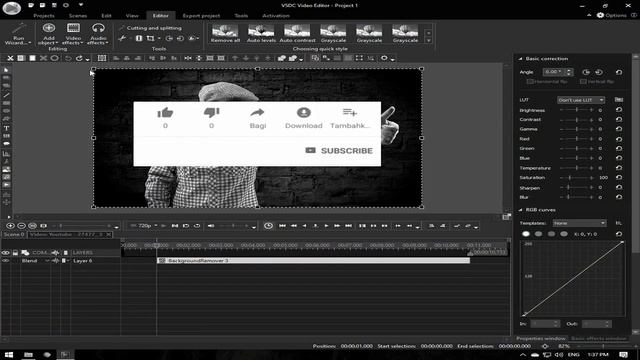
Task: Click the Angle input field
Action: point(554,72)
